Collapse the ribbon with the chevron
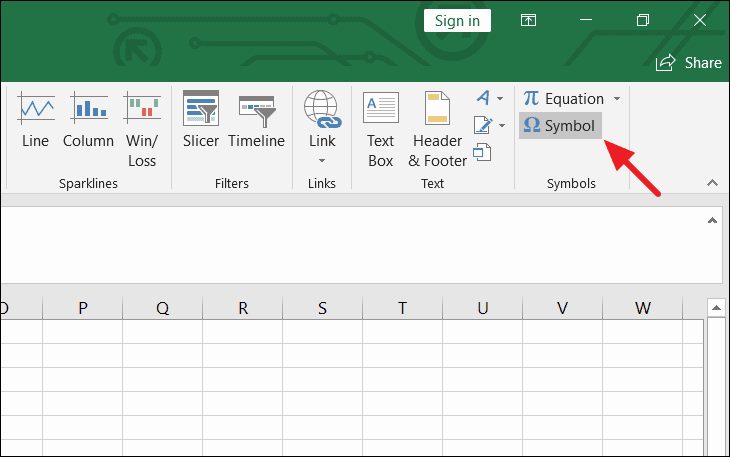Image resolution: width=730 pixels, height=457 pixels. pyautogui.click(x=712, y=183)
